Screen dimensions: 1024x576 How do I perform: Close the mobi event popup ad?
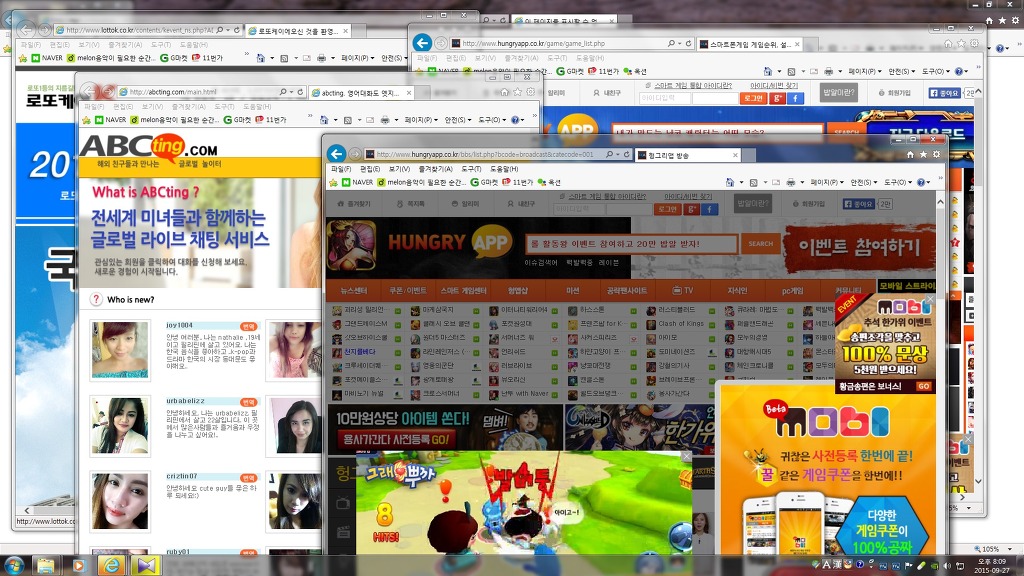click(930, 299)
